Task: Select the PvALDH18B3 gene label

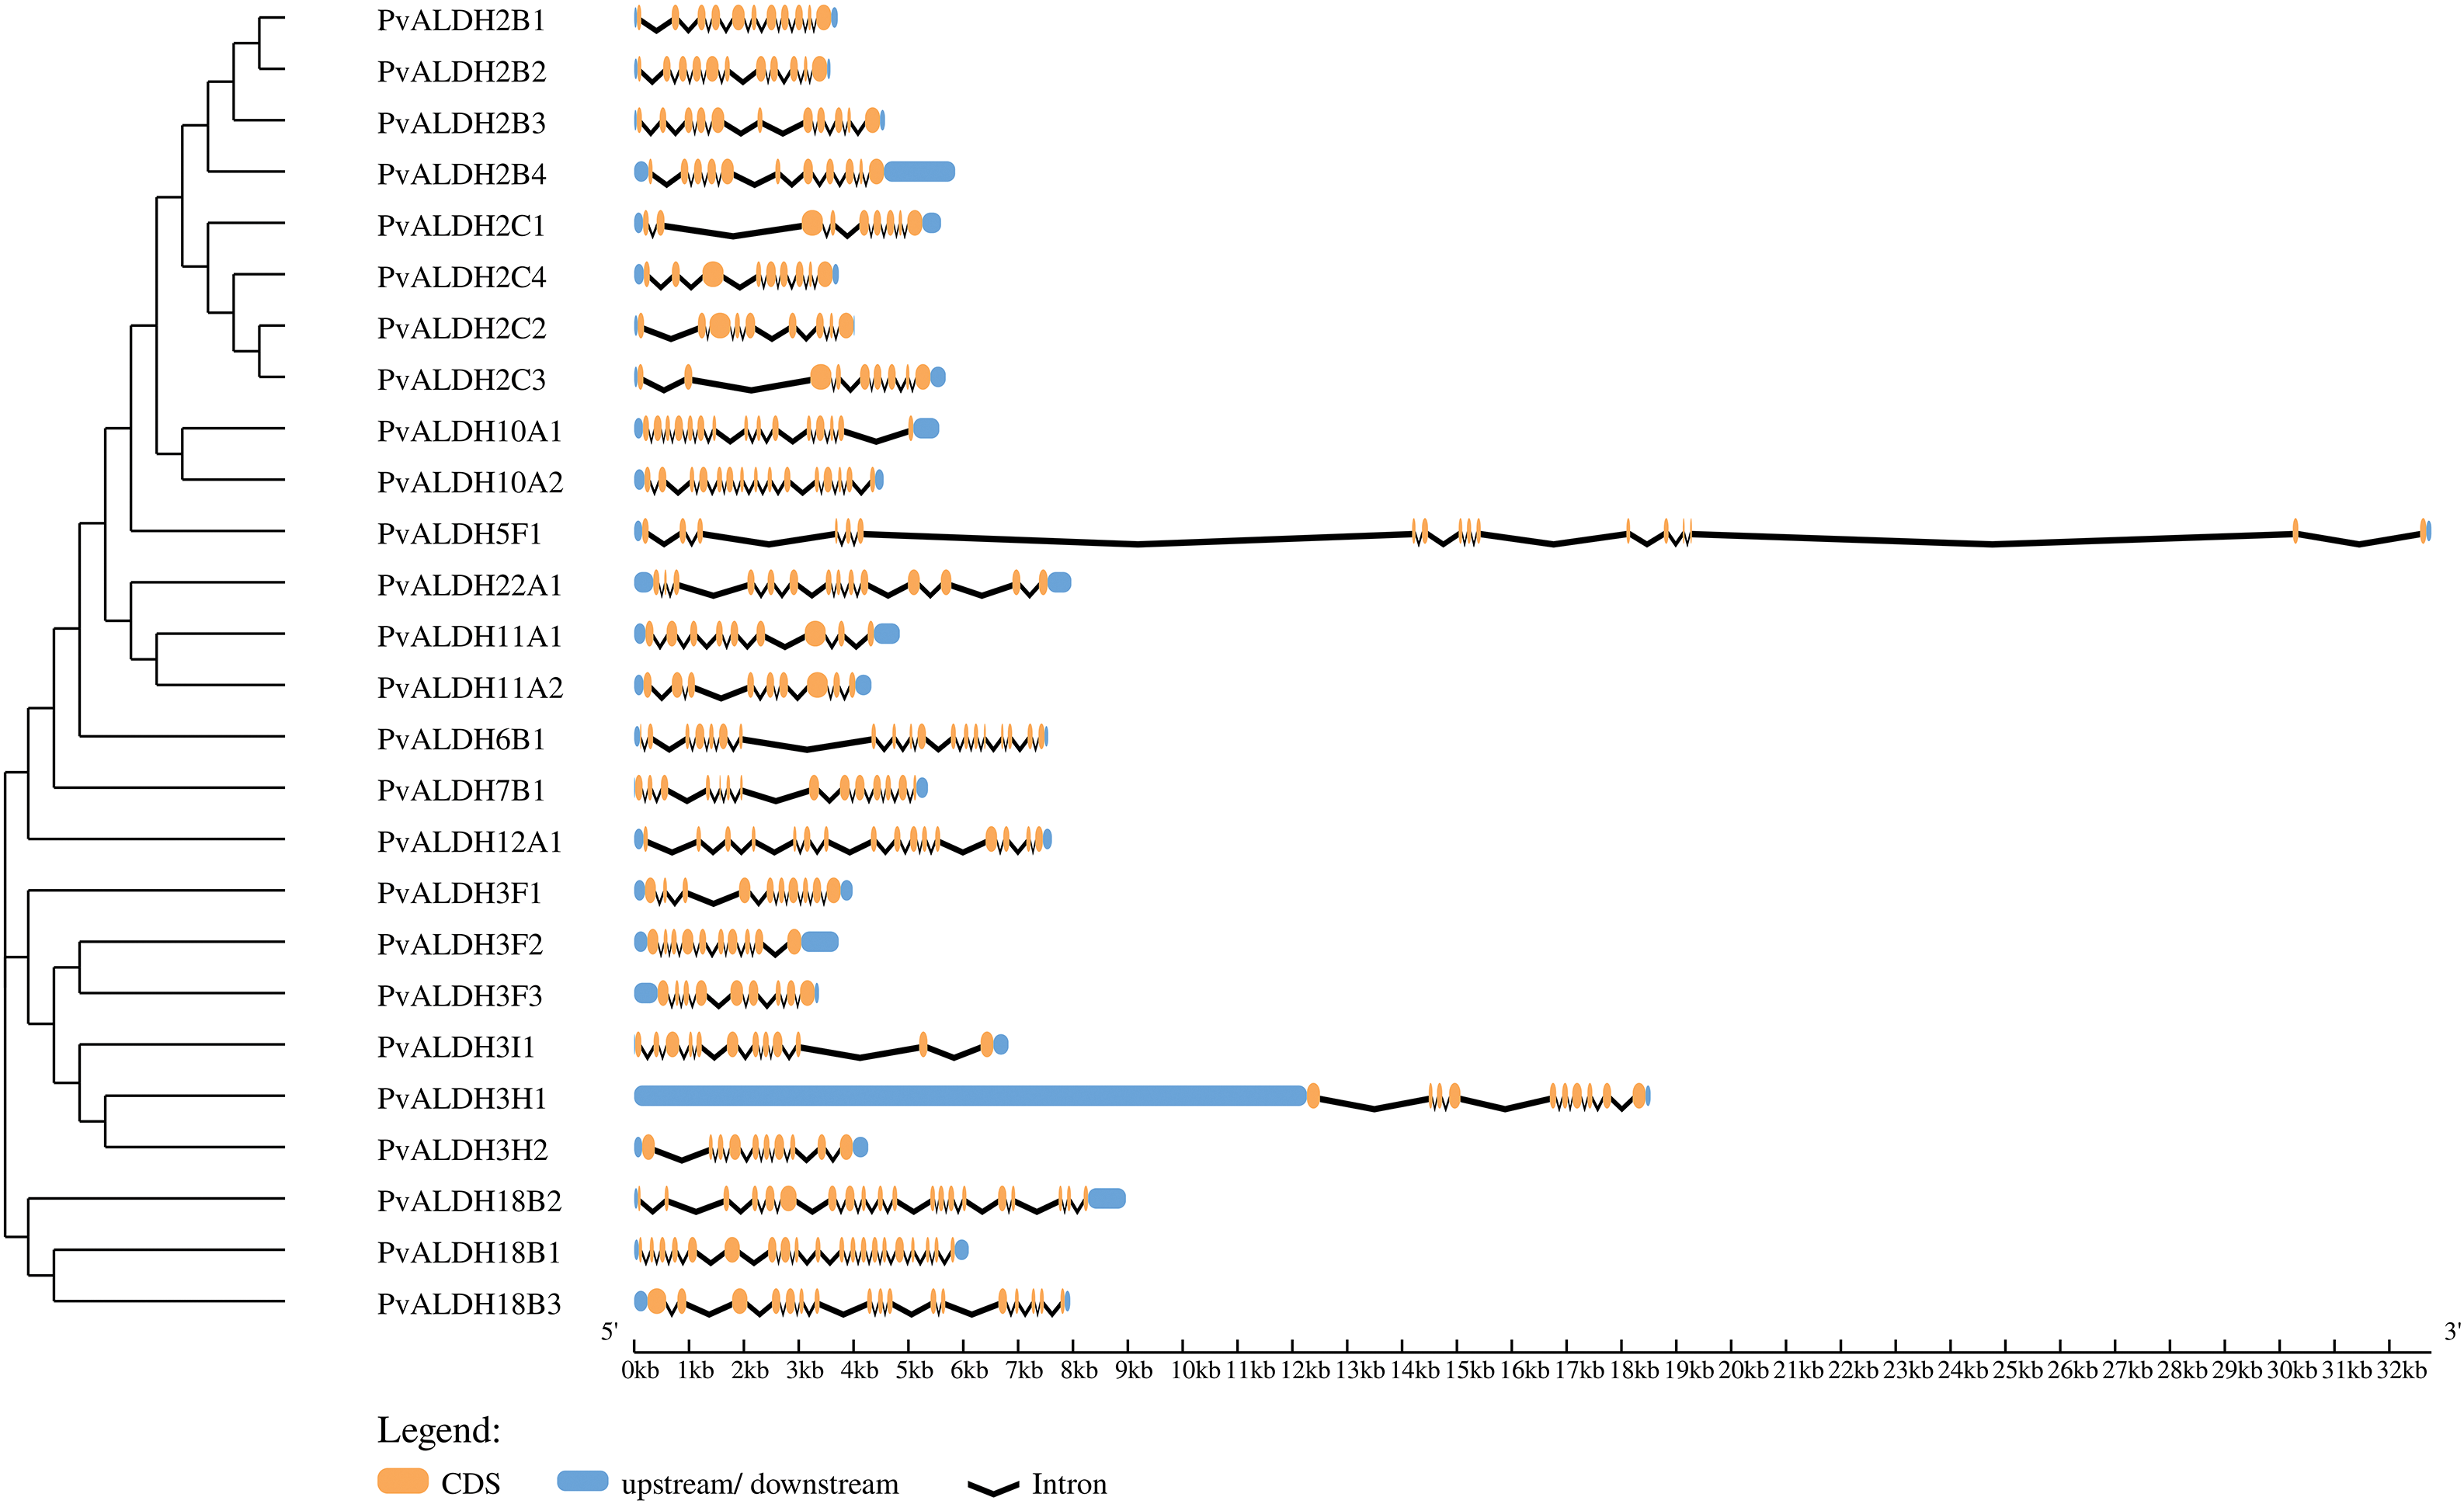Action: [469, 1304]
